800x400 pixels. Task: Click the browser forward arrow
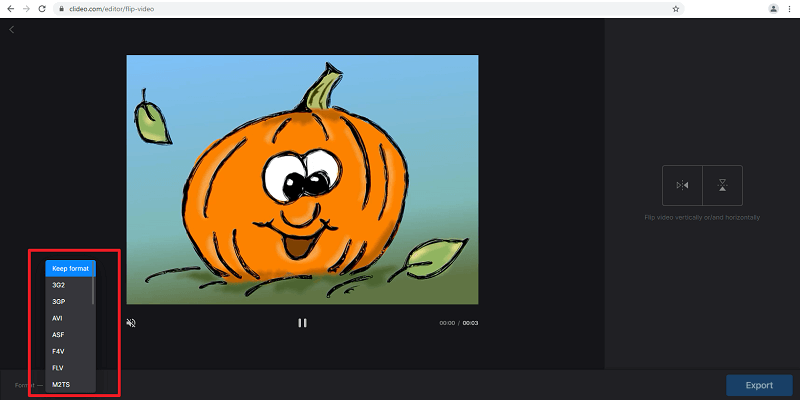coord(26,9)
